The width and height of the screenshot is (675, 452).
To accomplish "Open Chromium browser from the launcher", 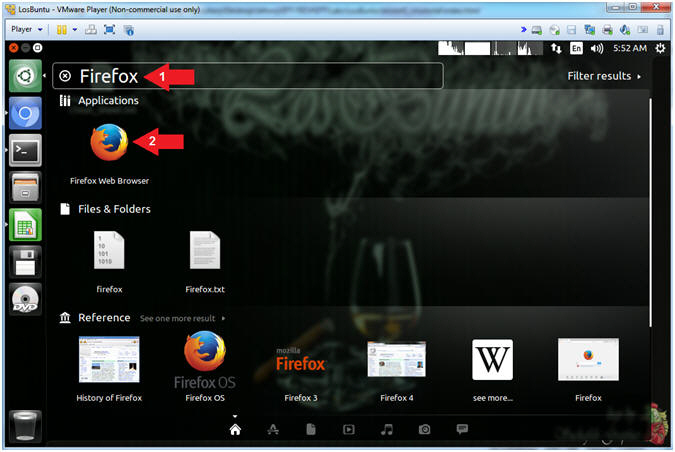I will click(25, 113).
